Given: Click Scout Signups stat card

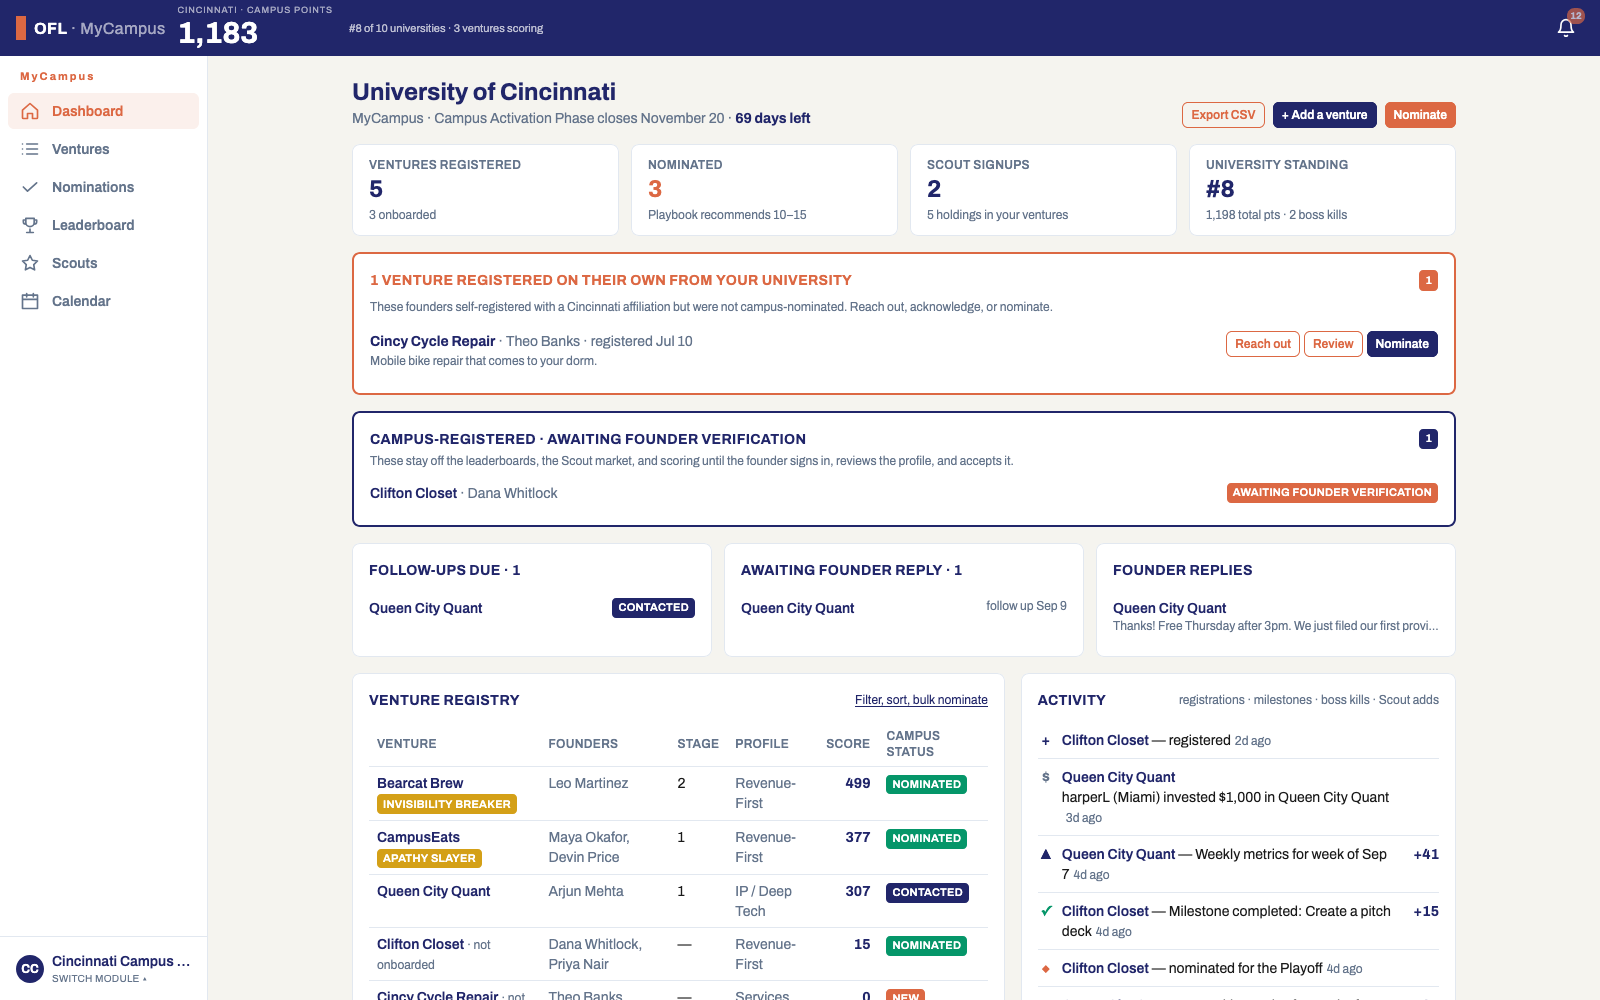Looking at the screenshot, I should pos(1043,190).
